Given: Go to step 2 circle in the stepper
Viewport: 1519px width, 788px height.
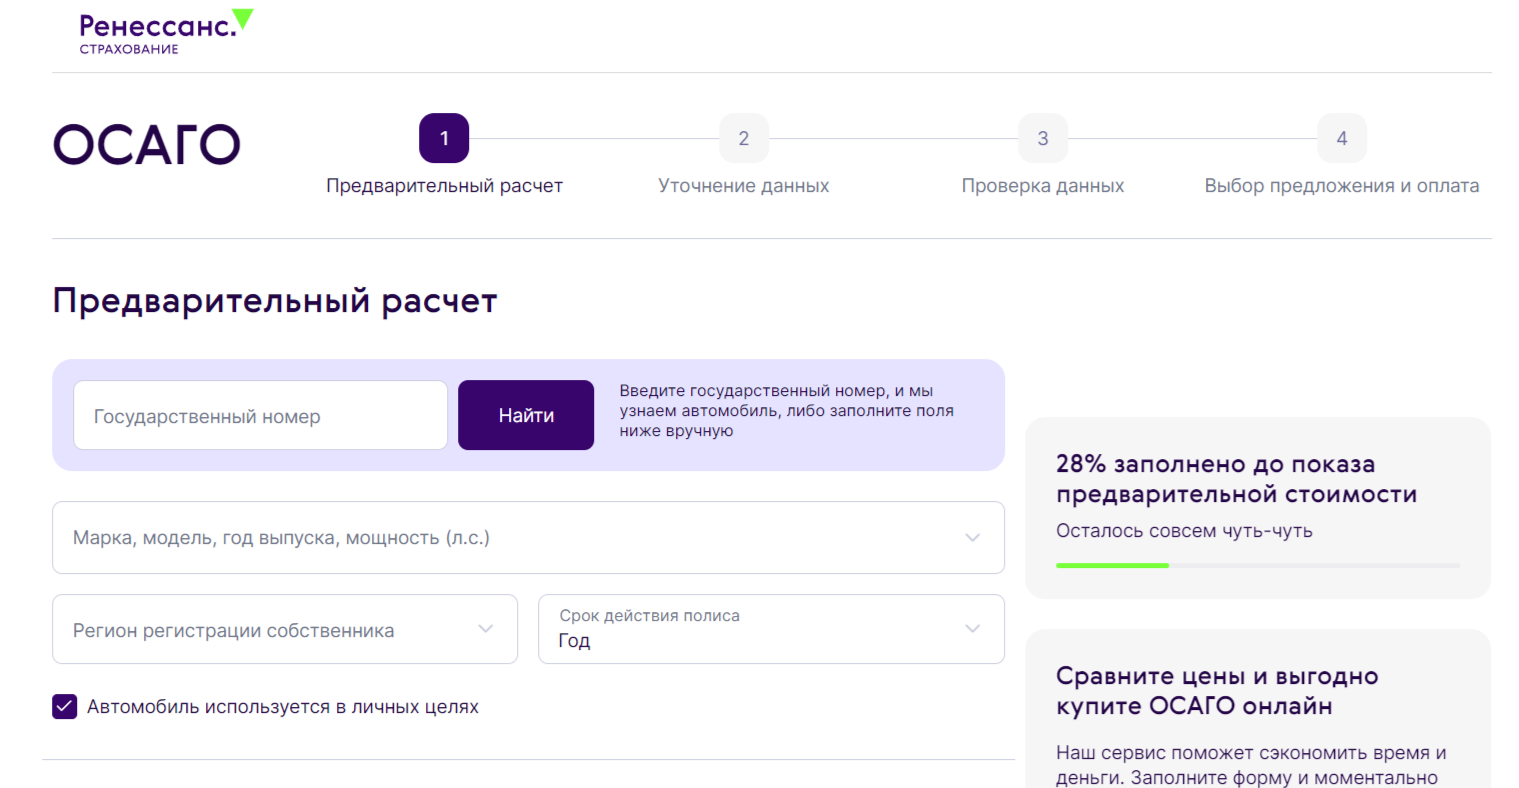Looking at the screenshot, I should coord(743,138).
